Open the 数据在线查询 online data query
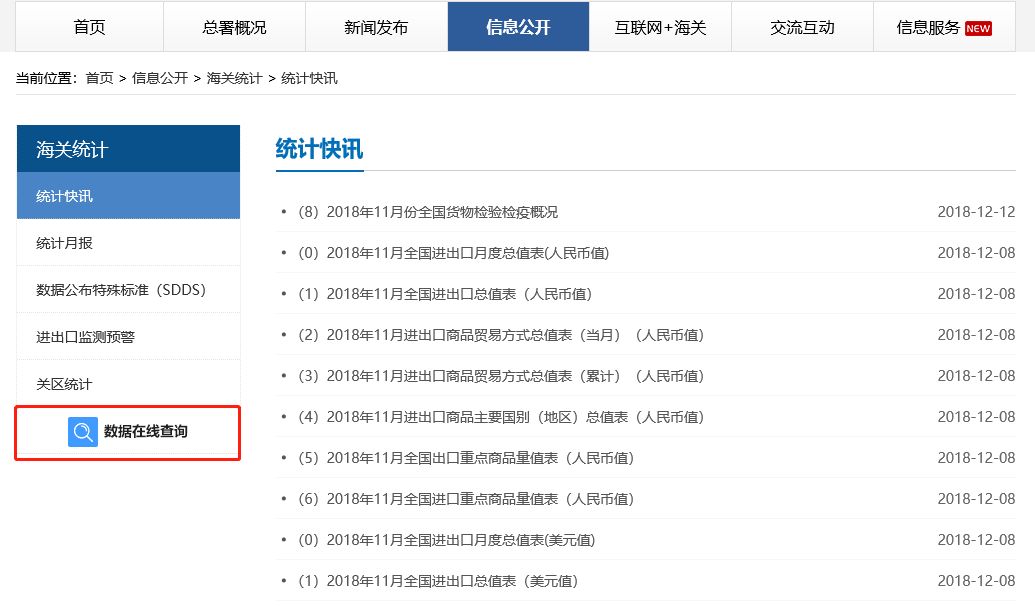Viewport: 1035px width, 606px height. (x=138, y=432)
